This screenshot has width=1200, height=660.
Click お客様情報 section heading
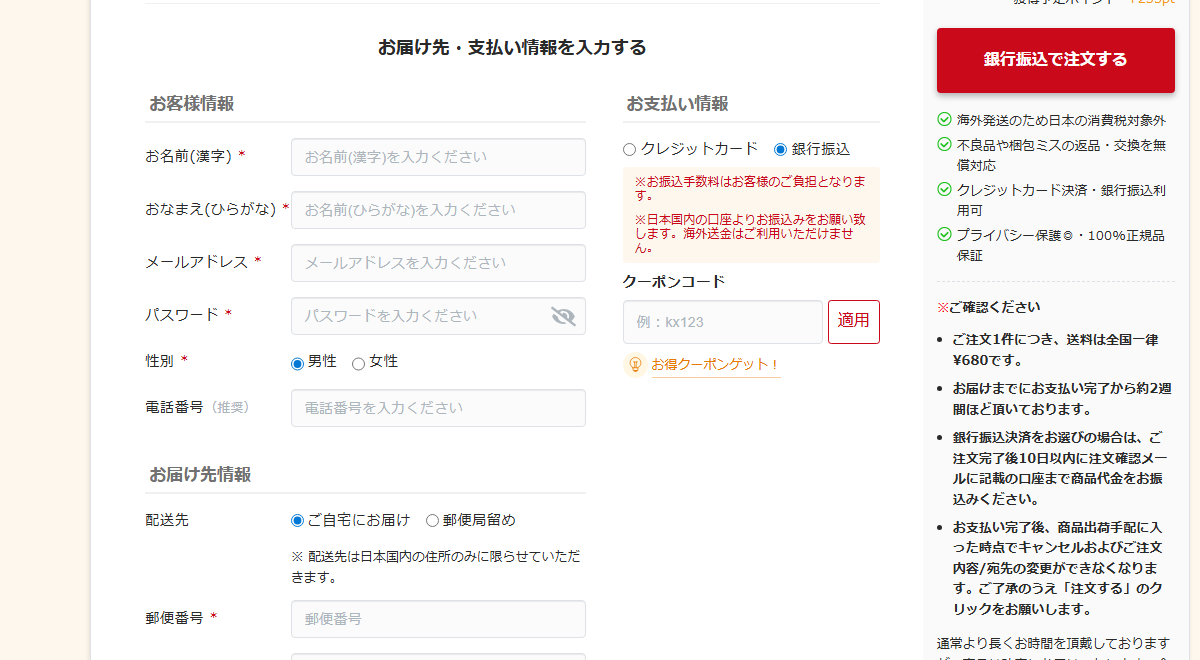pyautogui.click(x=192, y=103)
